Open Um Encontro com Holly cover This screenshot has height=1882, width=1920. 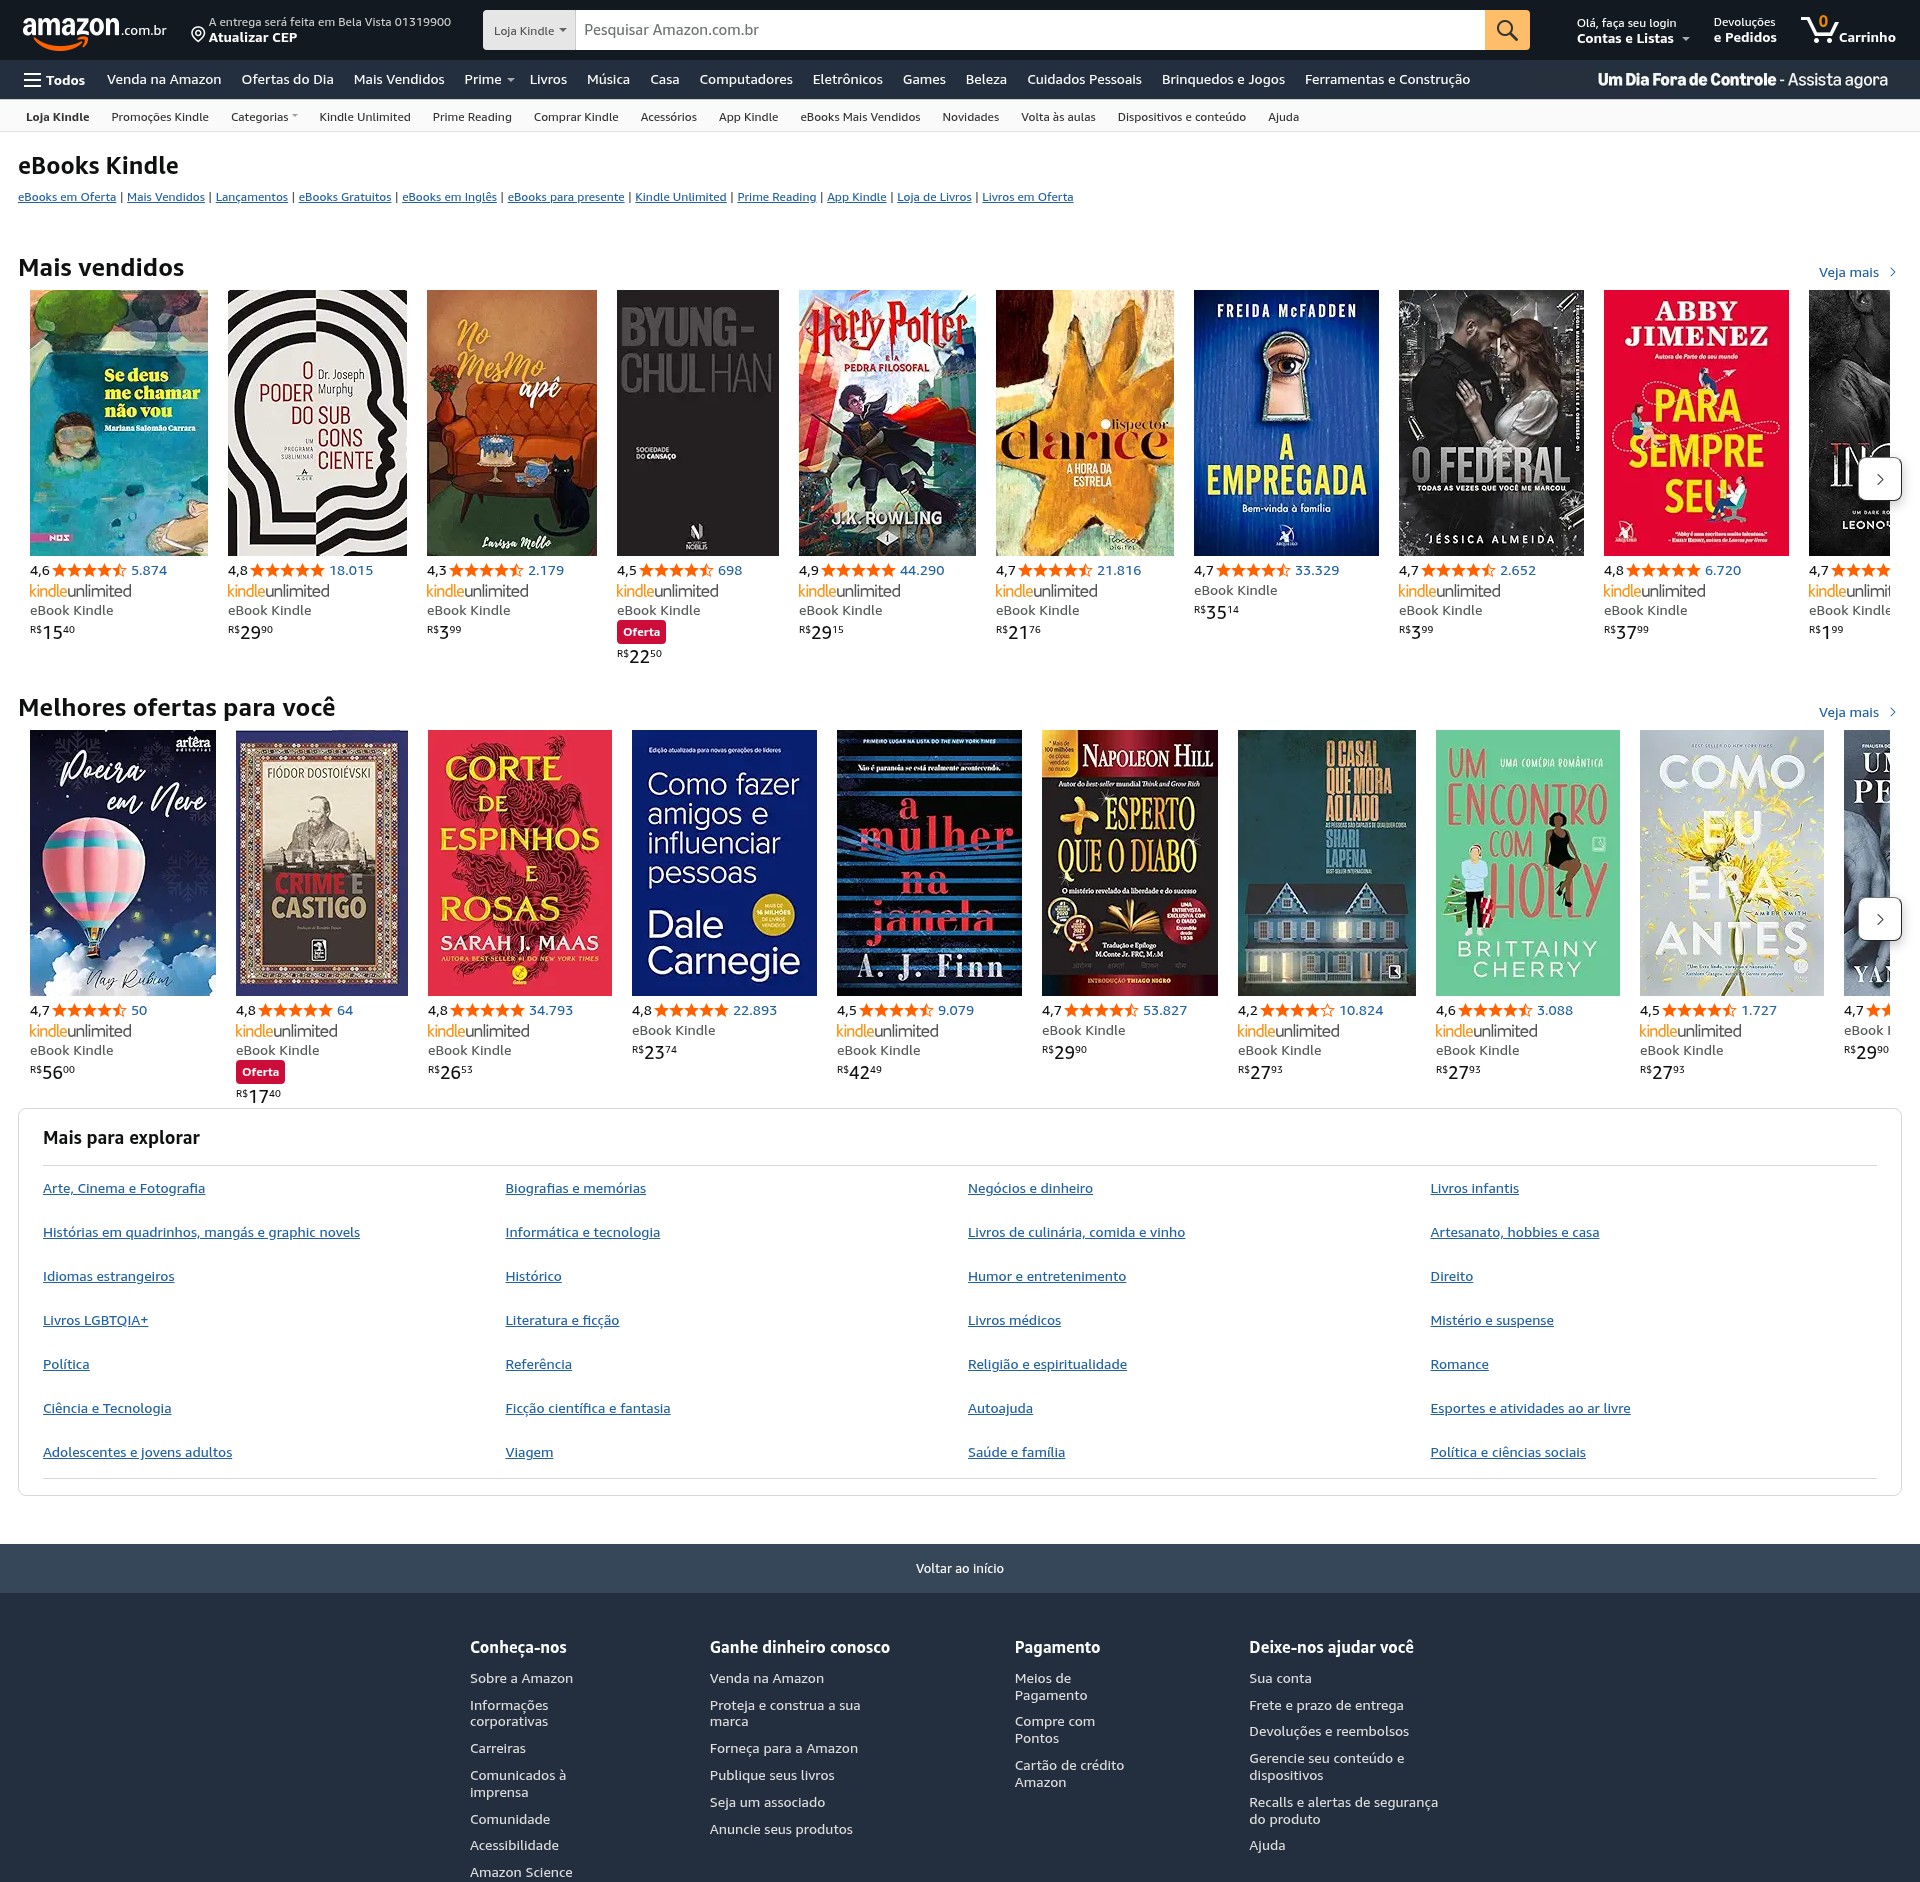click(x=1528, y=863)
